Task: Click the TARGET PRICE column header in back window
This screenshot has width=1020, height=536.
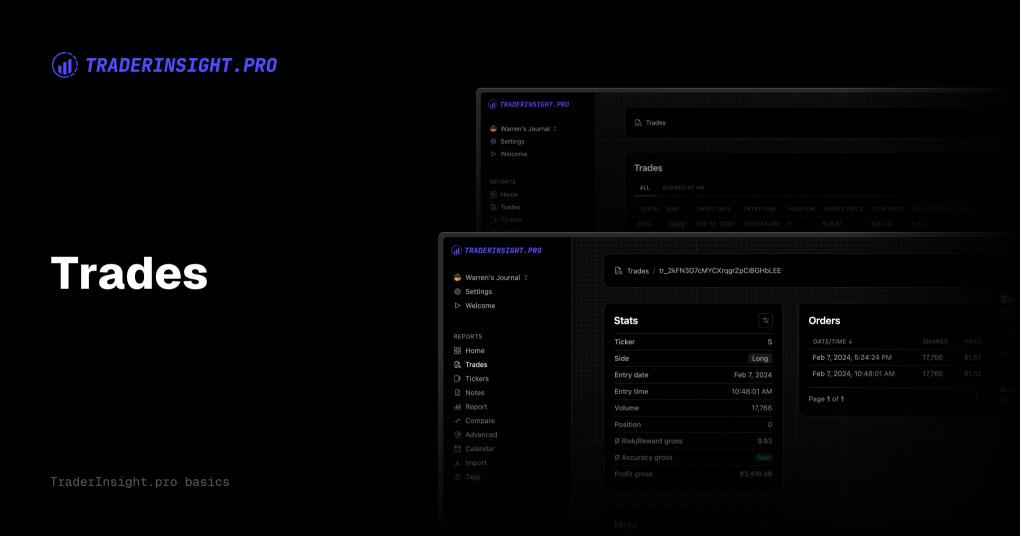Action: (843, 209)
